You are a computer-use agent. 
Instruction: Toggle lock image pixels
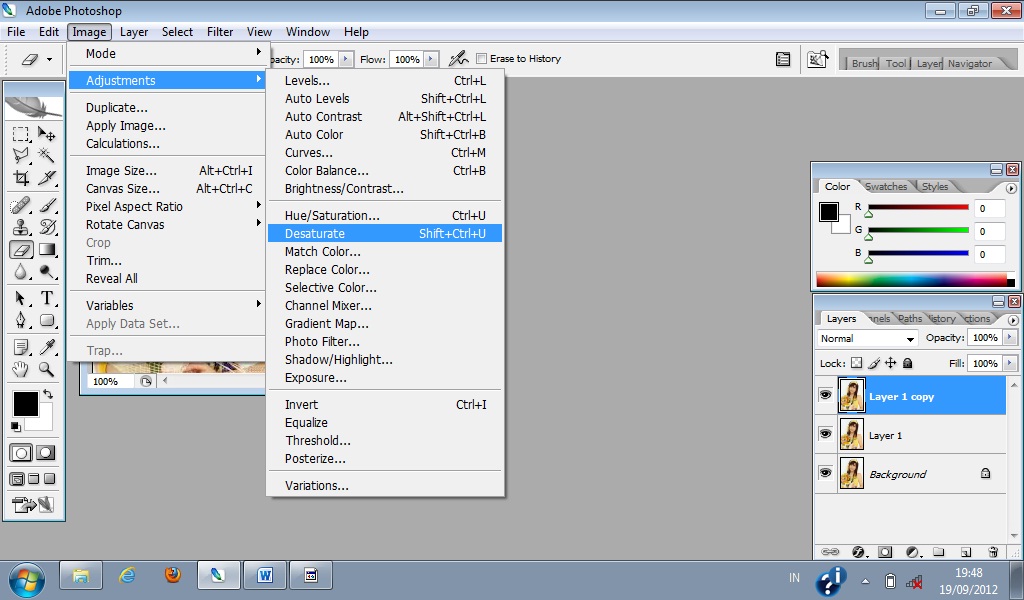tap(874, 364)
